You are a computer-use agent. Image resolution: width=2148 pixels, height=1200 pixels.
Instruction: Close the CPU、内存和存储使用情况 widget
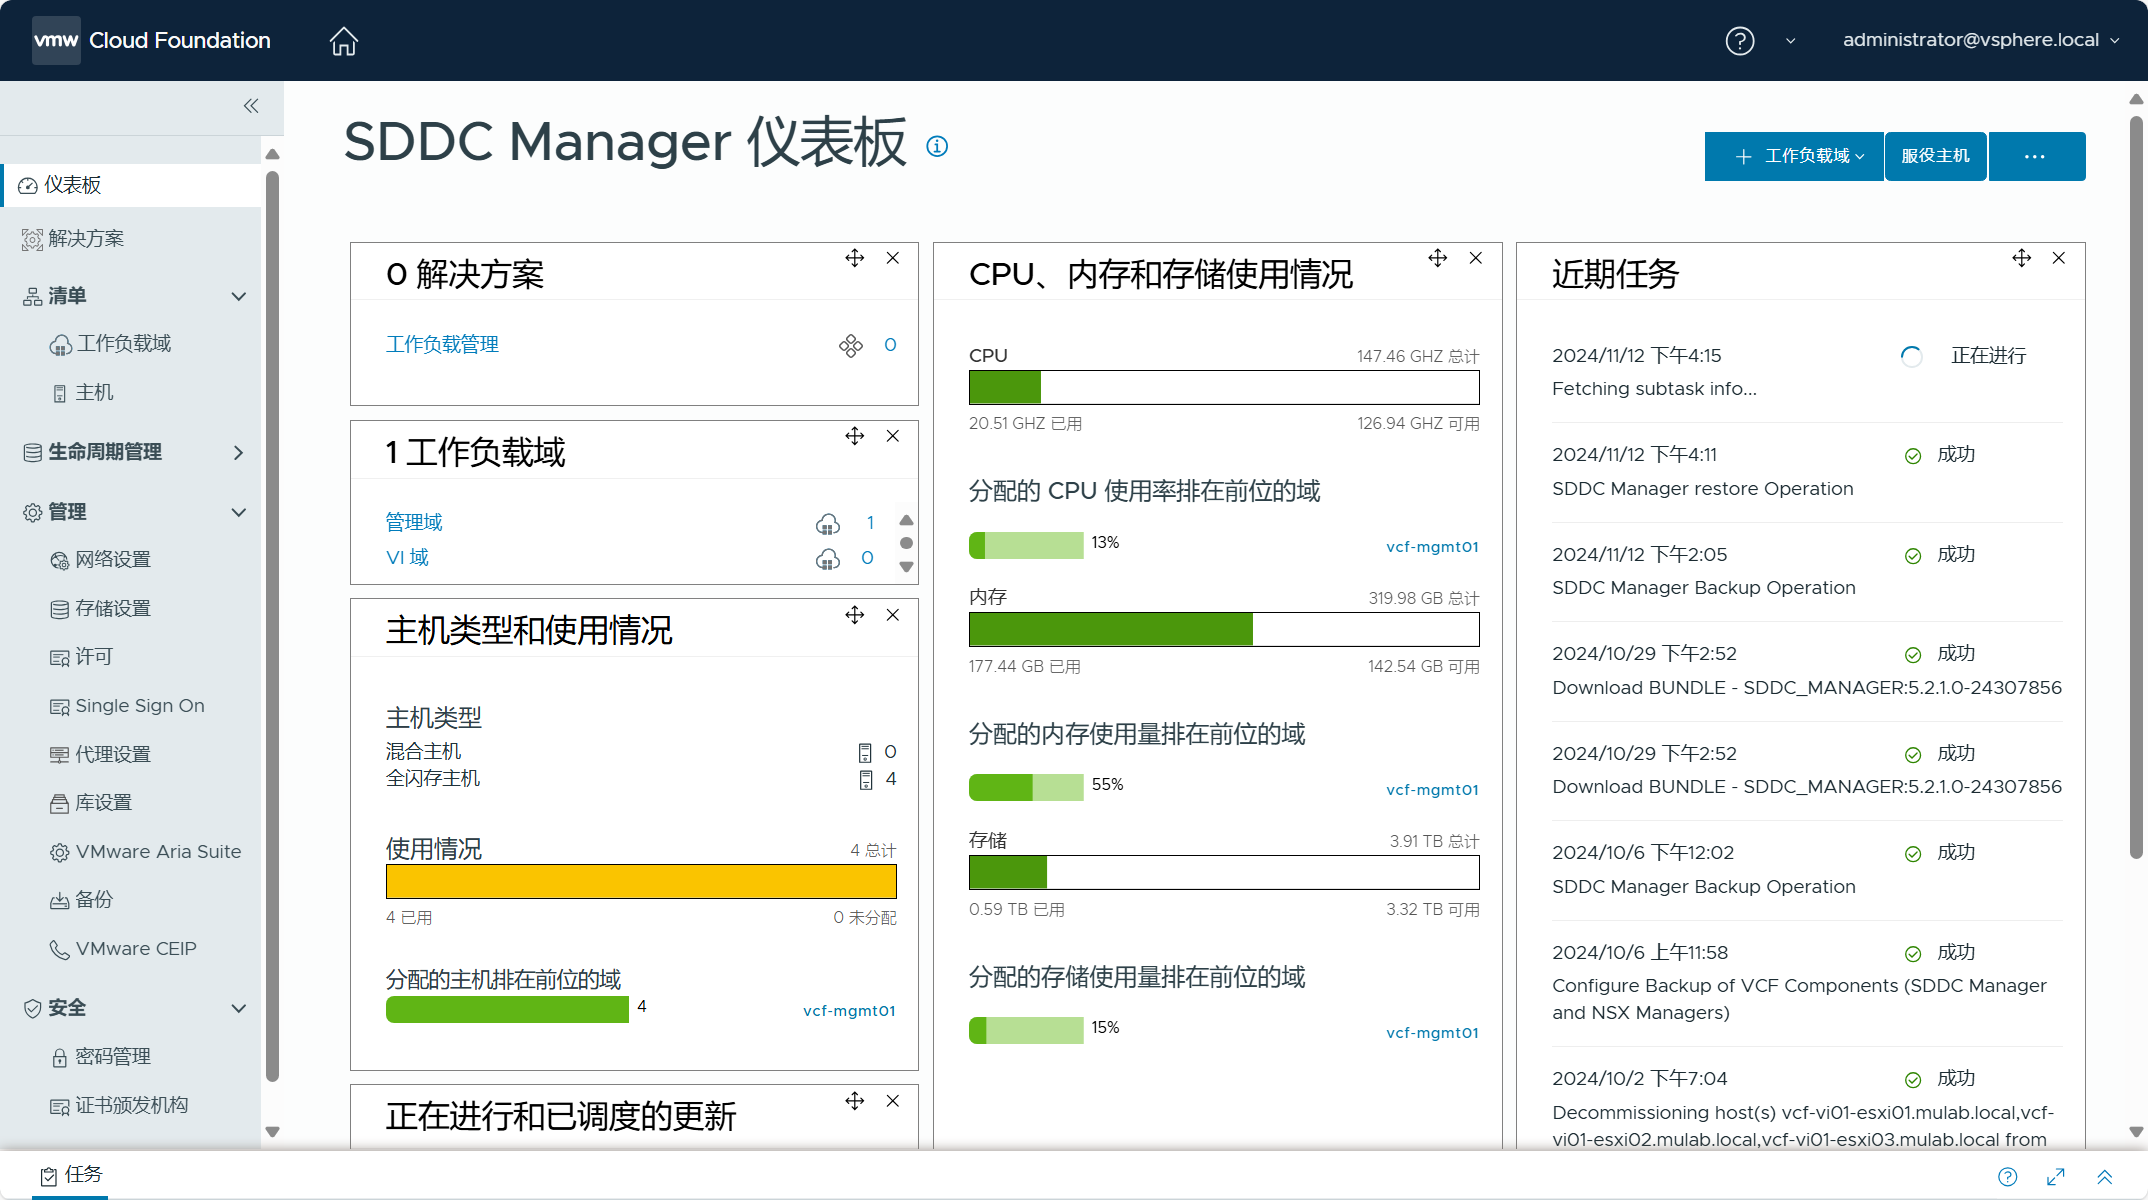pos(1476,258)
